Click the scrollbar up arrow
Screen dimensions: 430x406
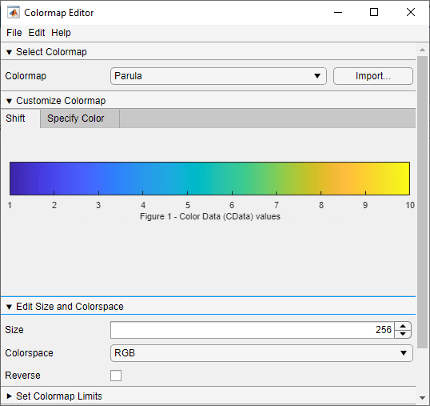[x=422, y=50]
